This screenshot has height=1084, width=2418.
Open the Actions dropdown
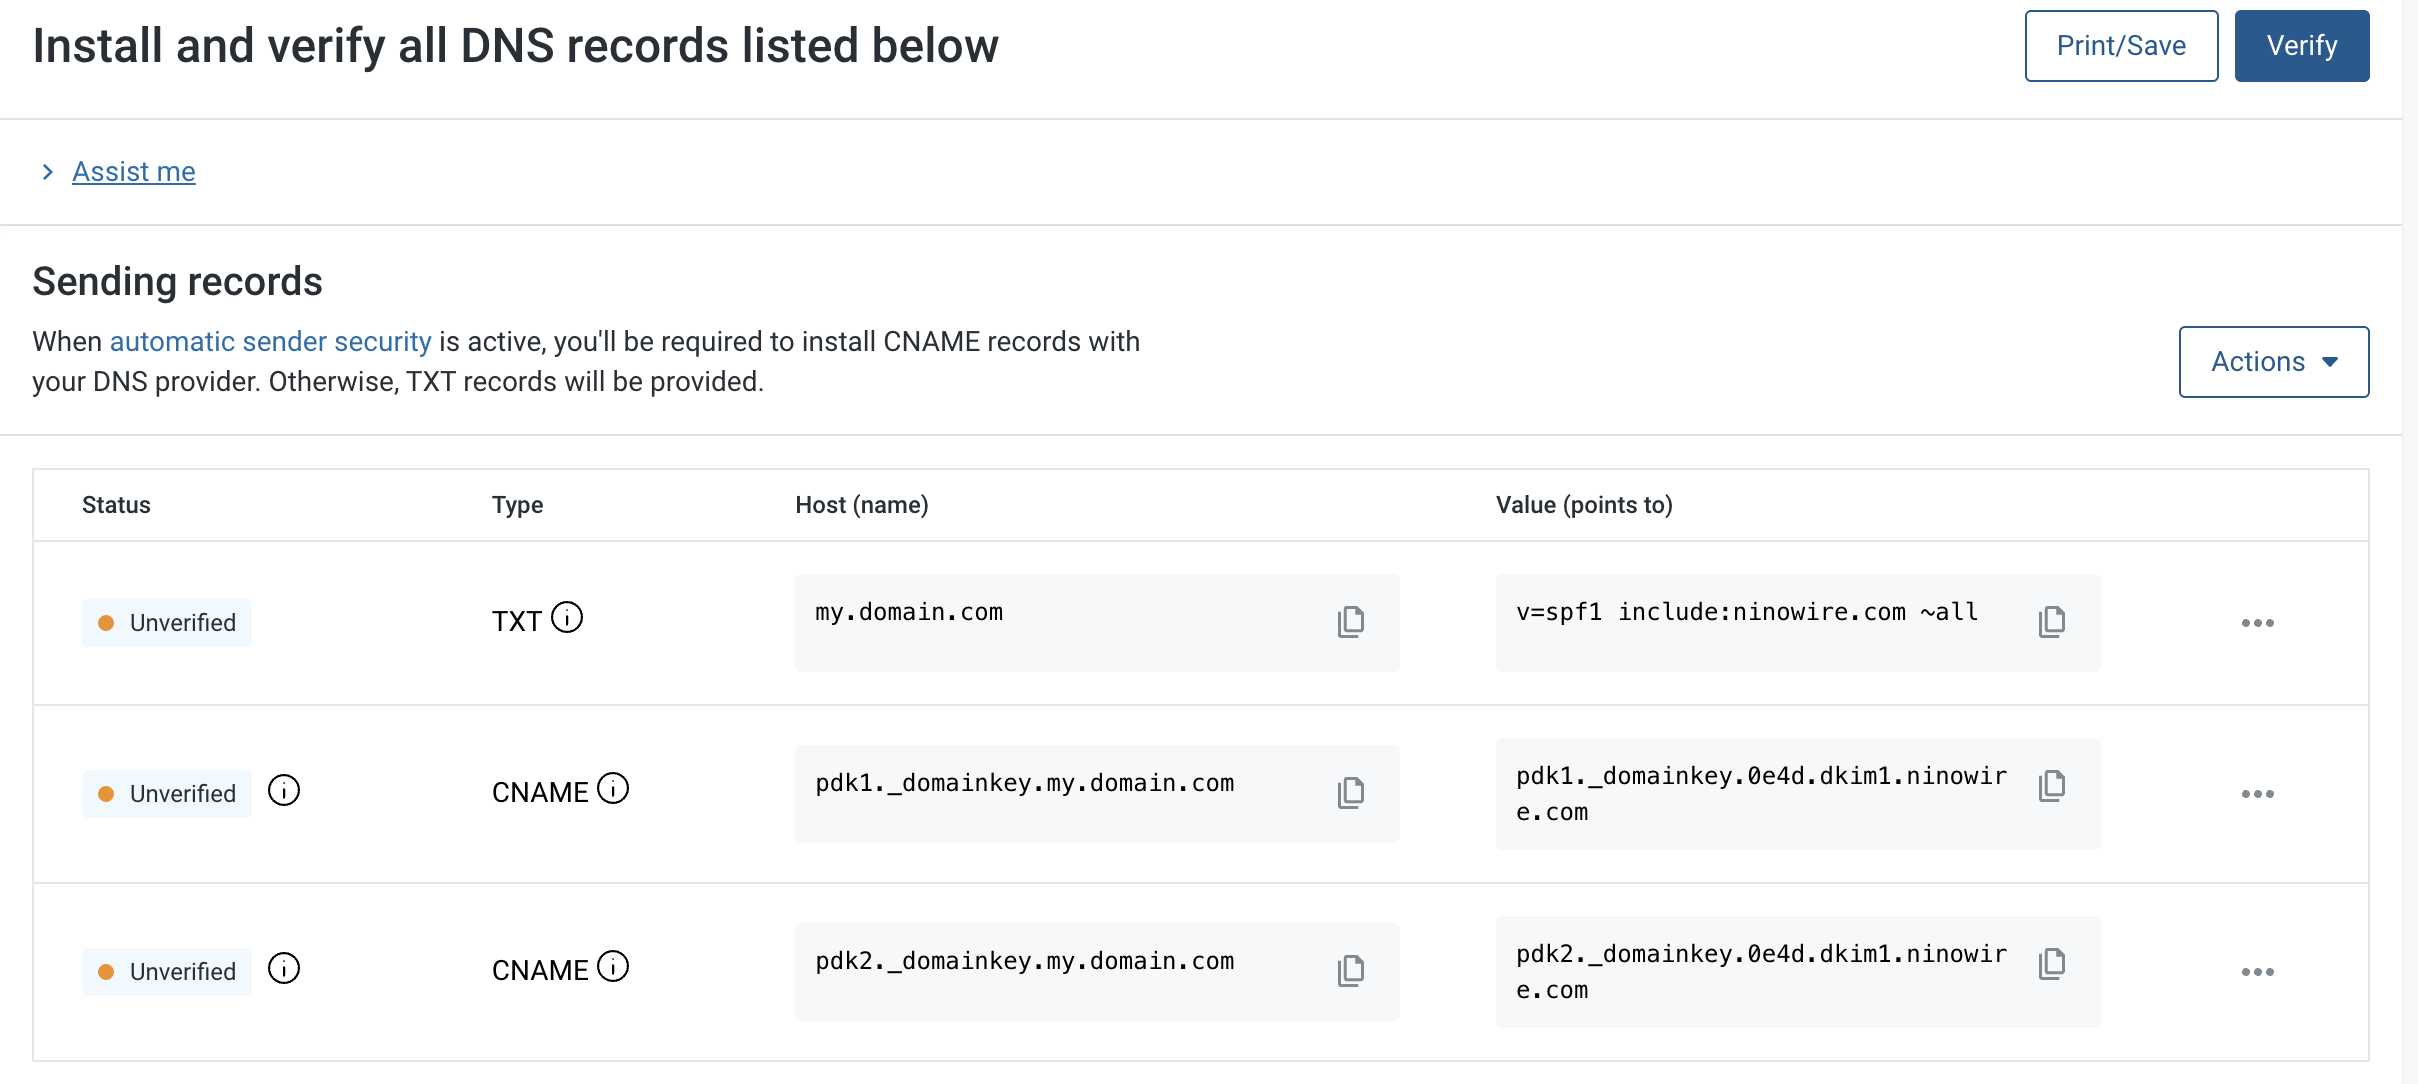click(x=2273, y=362)
